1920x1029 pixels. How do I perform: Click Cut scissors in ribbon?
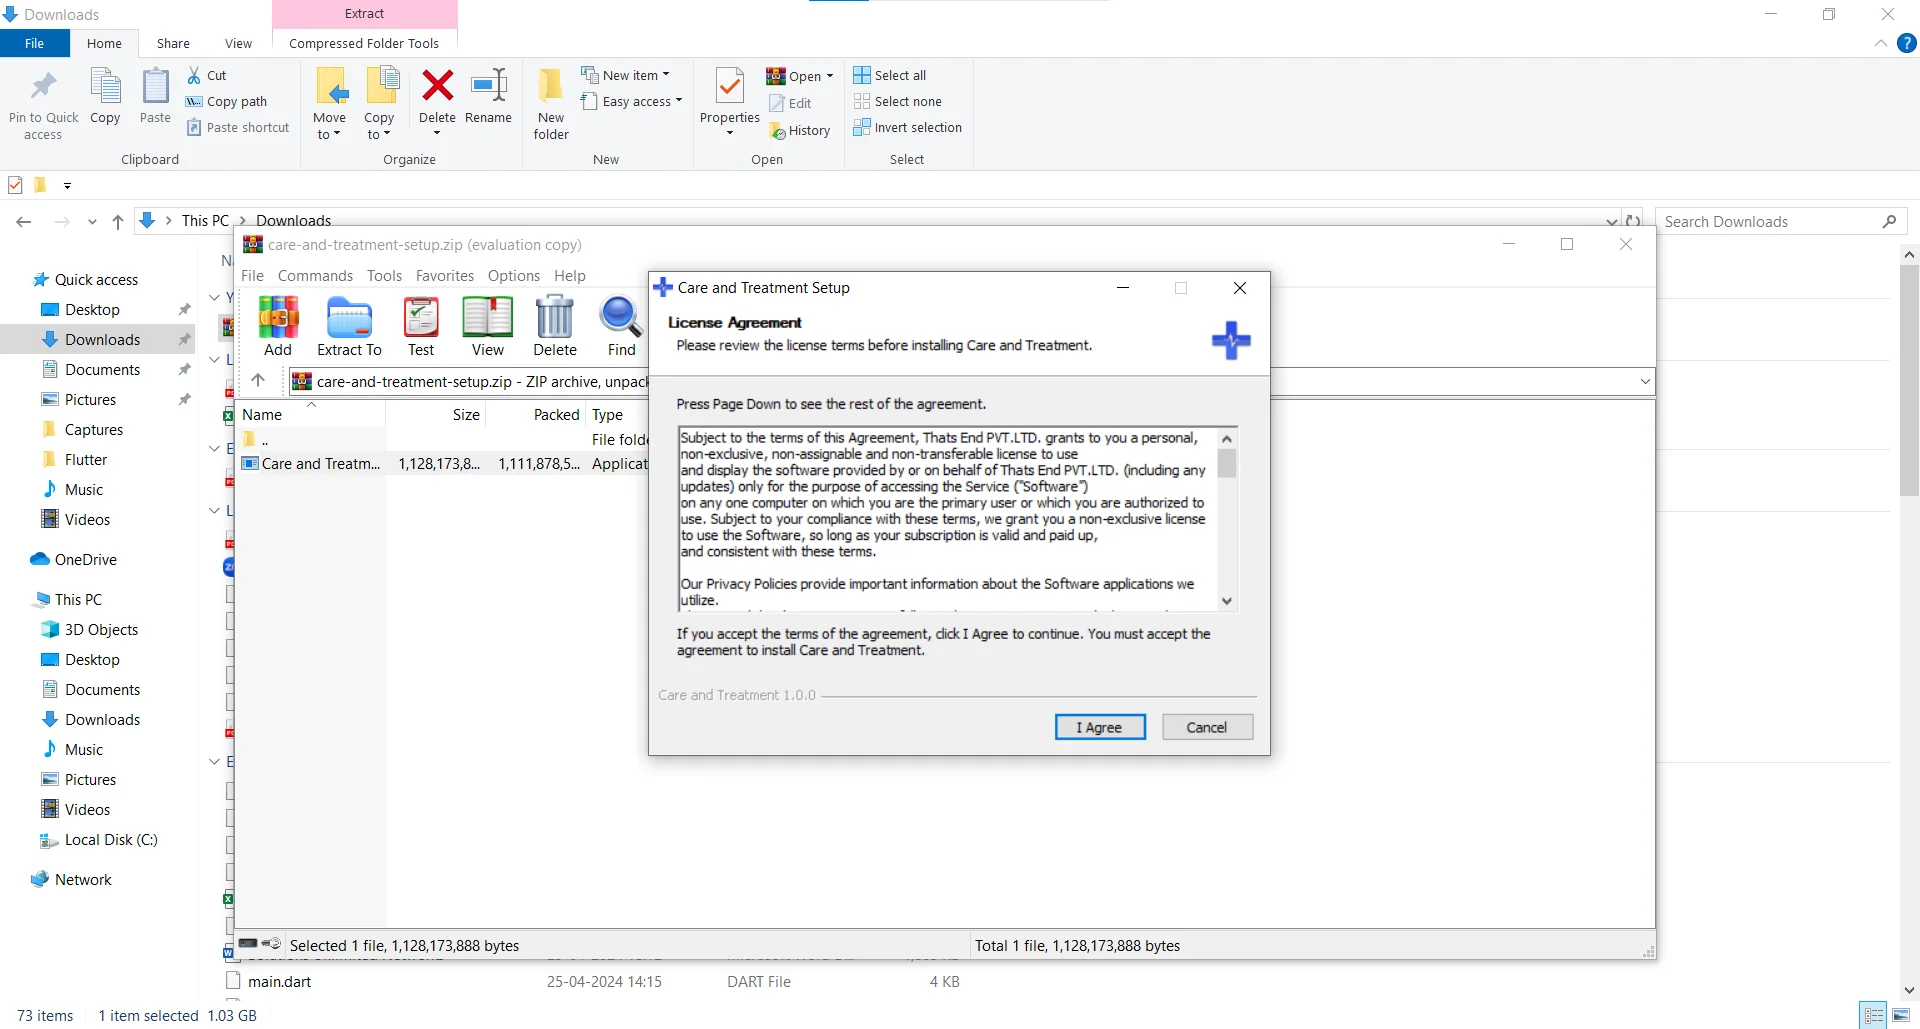coord(207,75)
